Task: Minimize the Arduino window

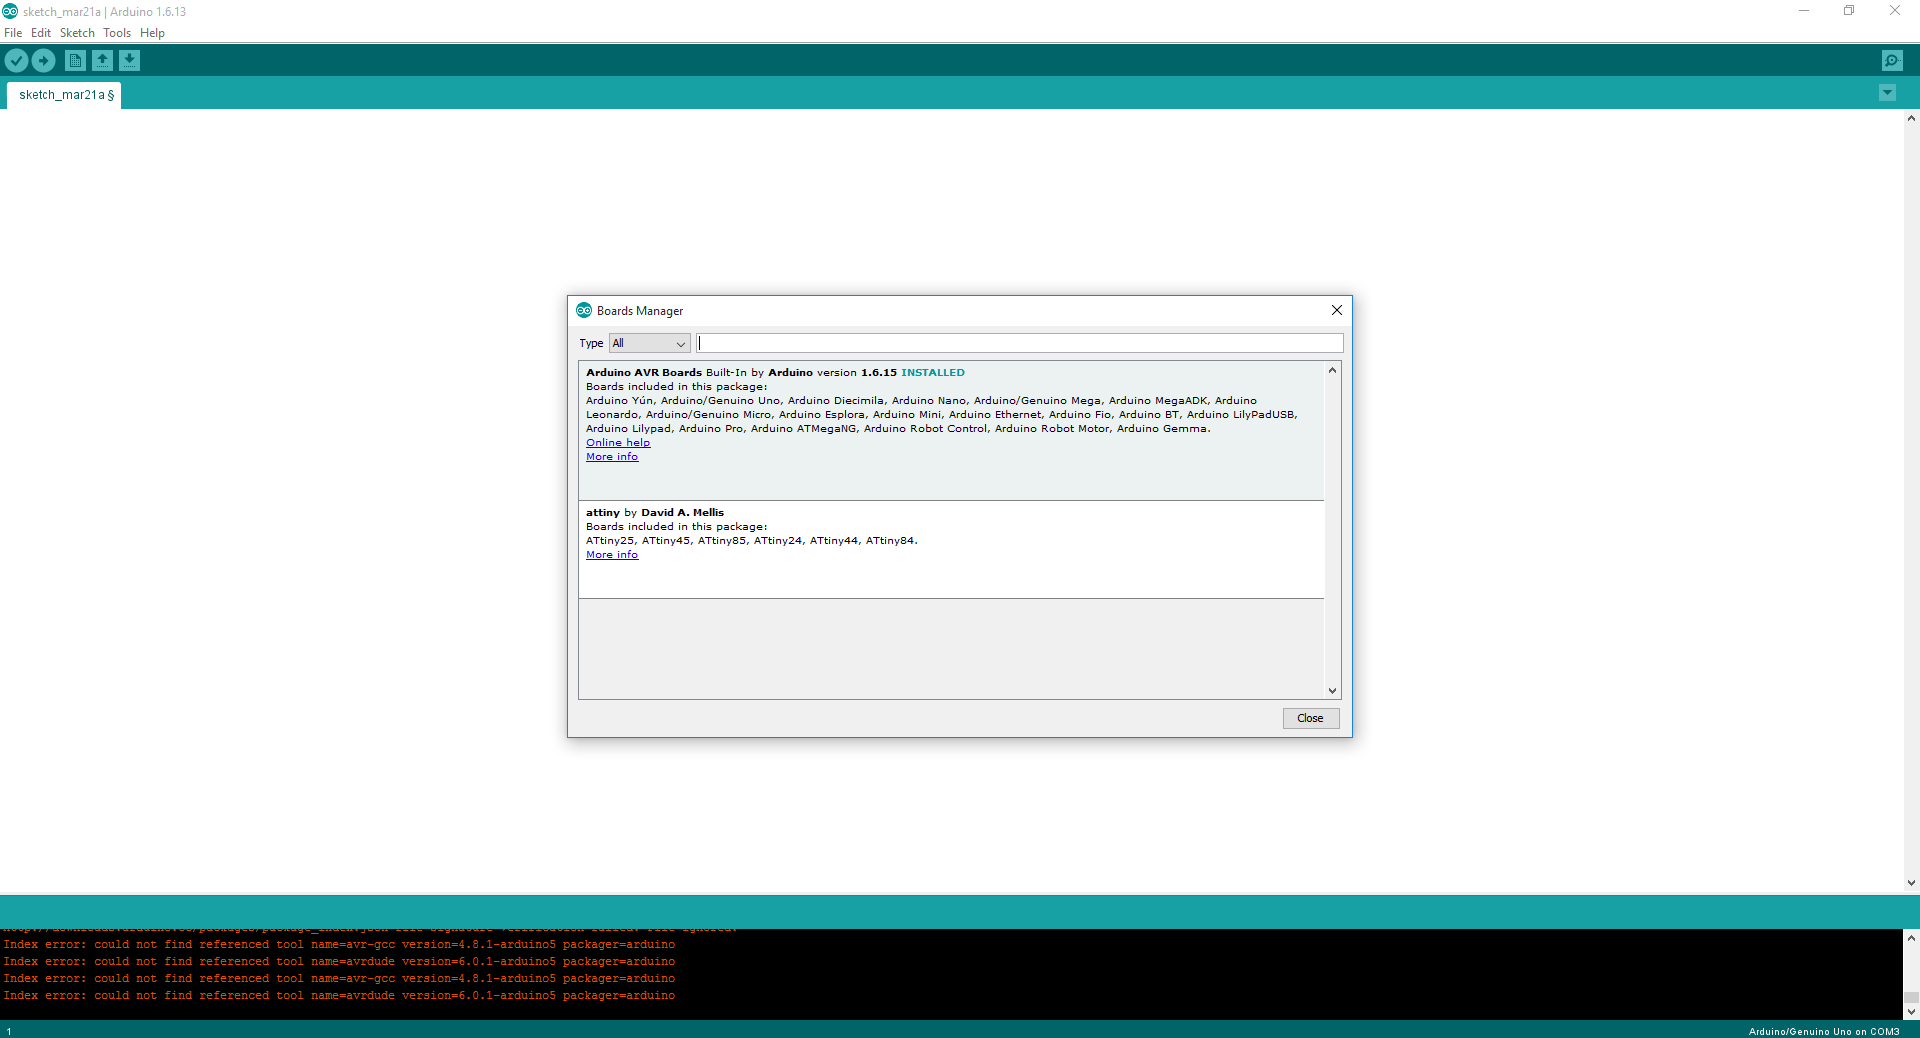Action: point(1804,11)
